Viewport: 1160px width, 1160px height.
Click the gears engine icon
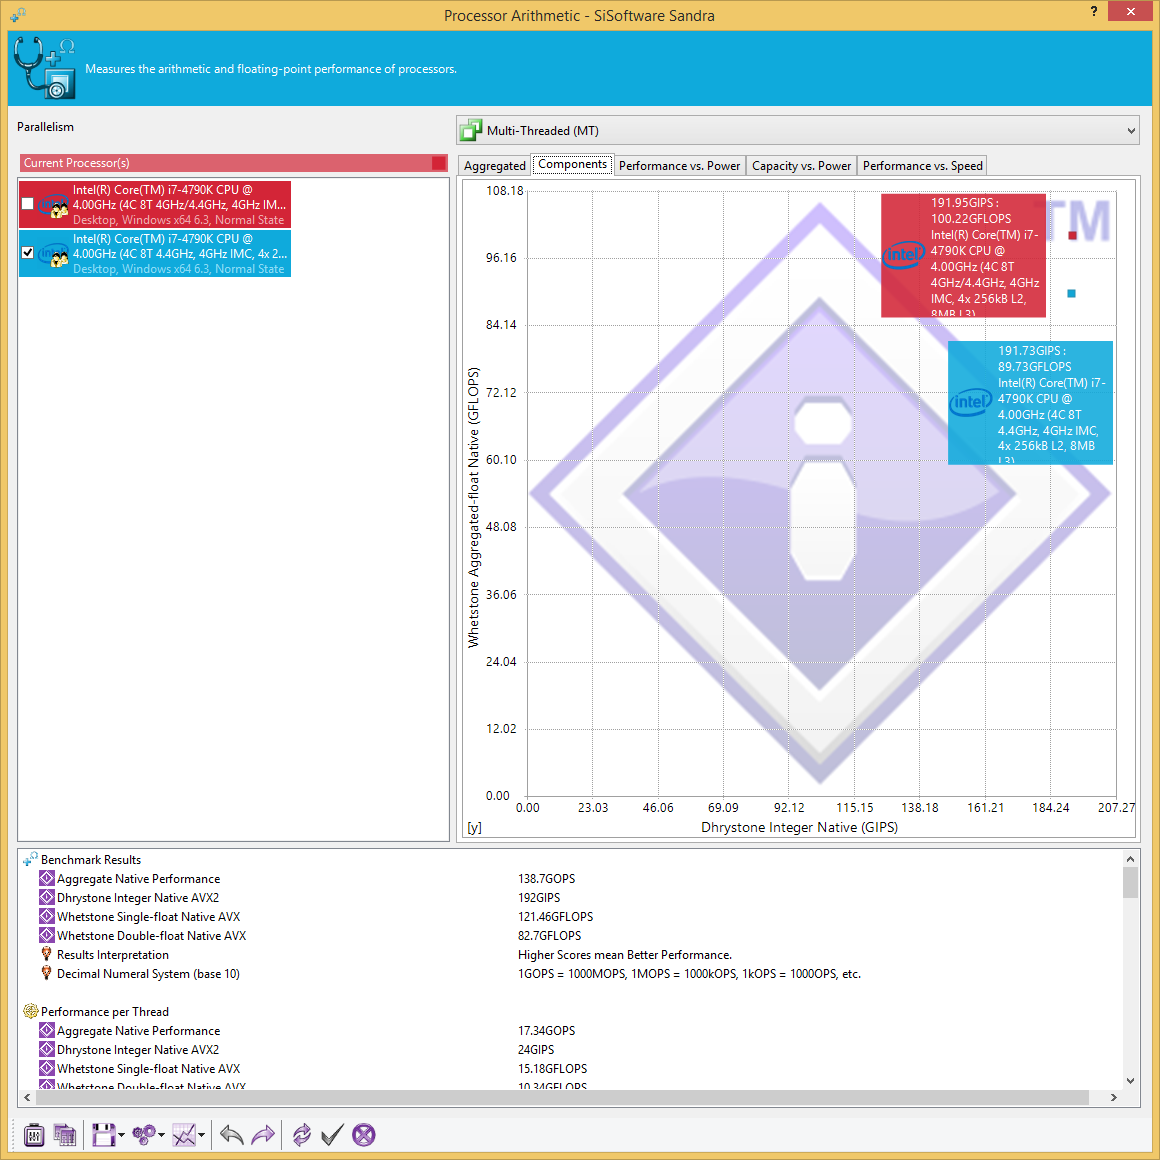tap(144, 1134)
